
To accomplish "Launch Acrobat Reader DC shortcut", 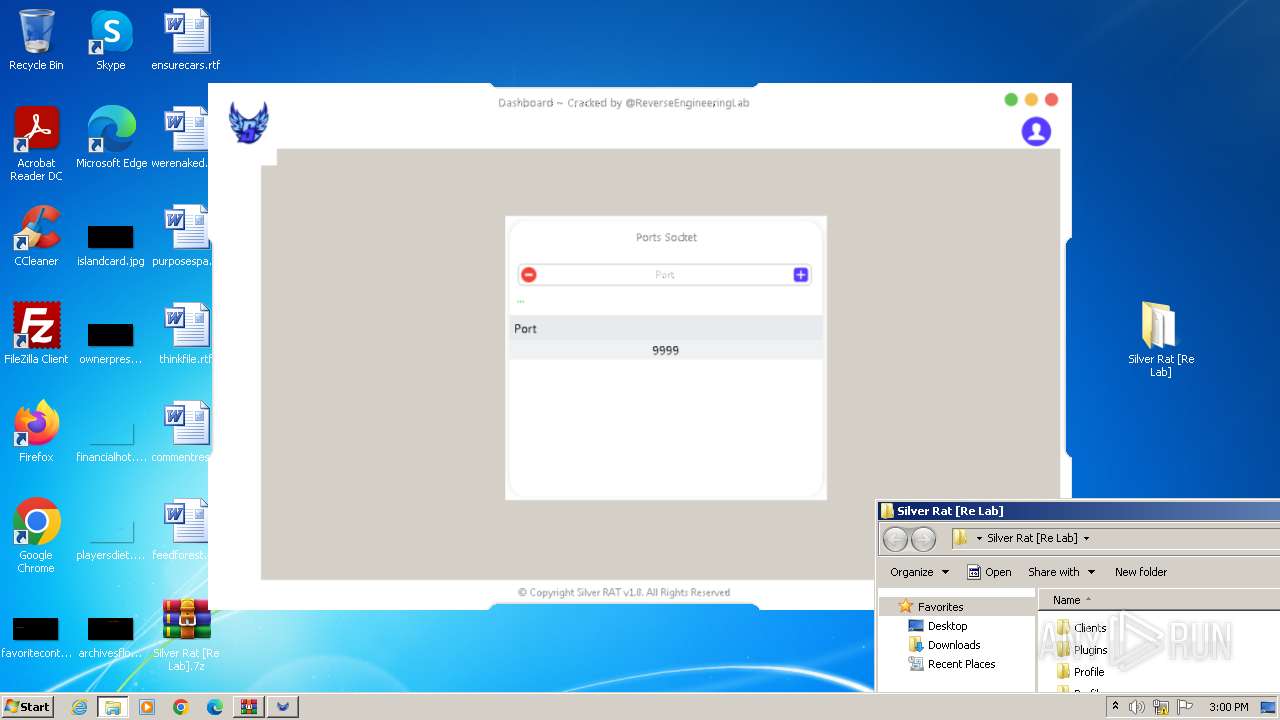I will (36, 143).
